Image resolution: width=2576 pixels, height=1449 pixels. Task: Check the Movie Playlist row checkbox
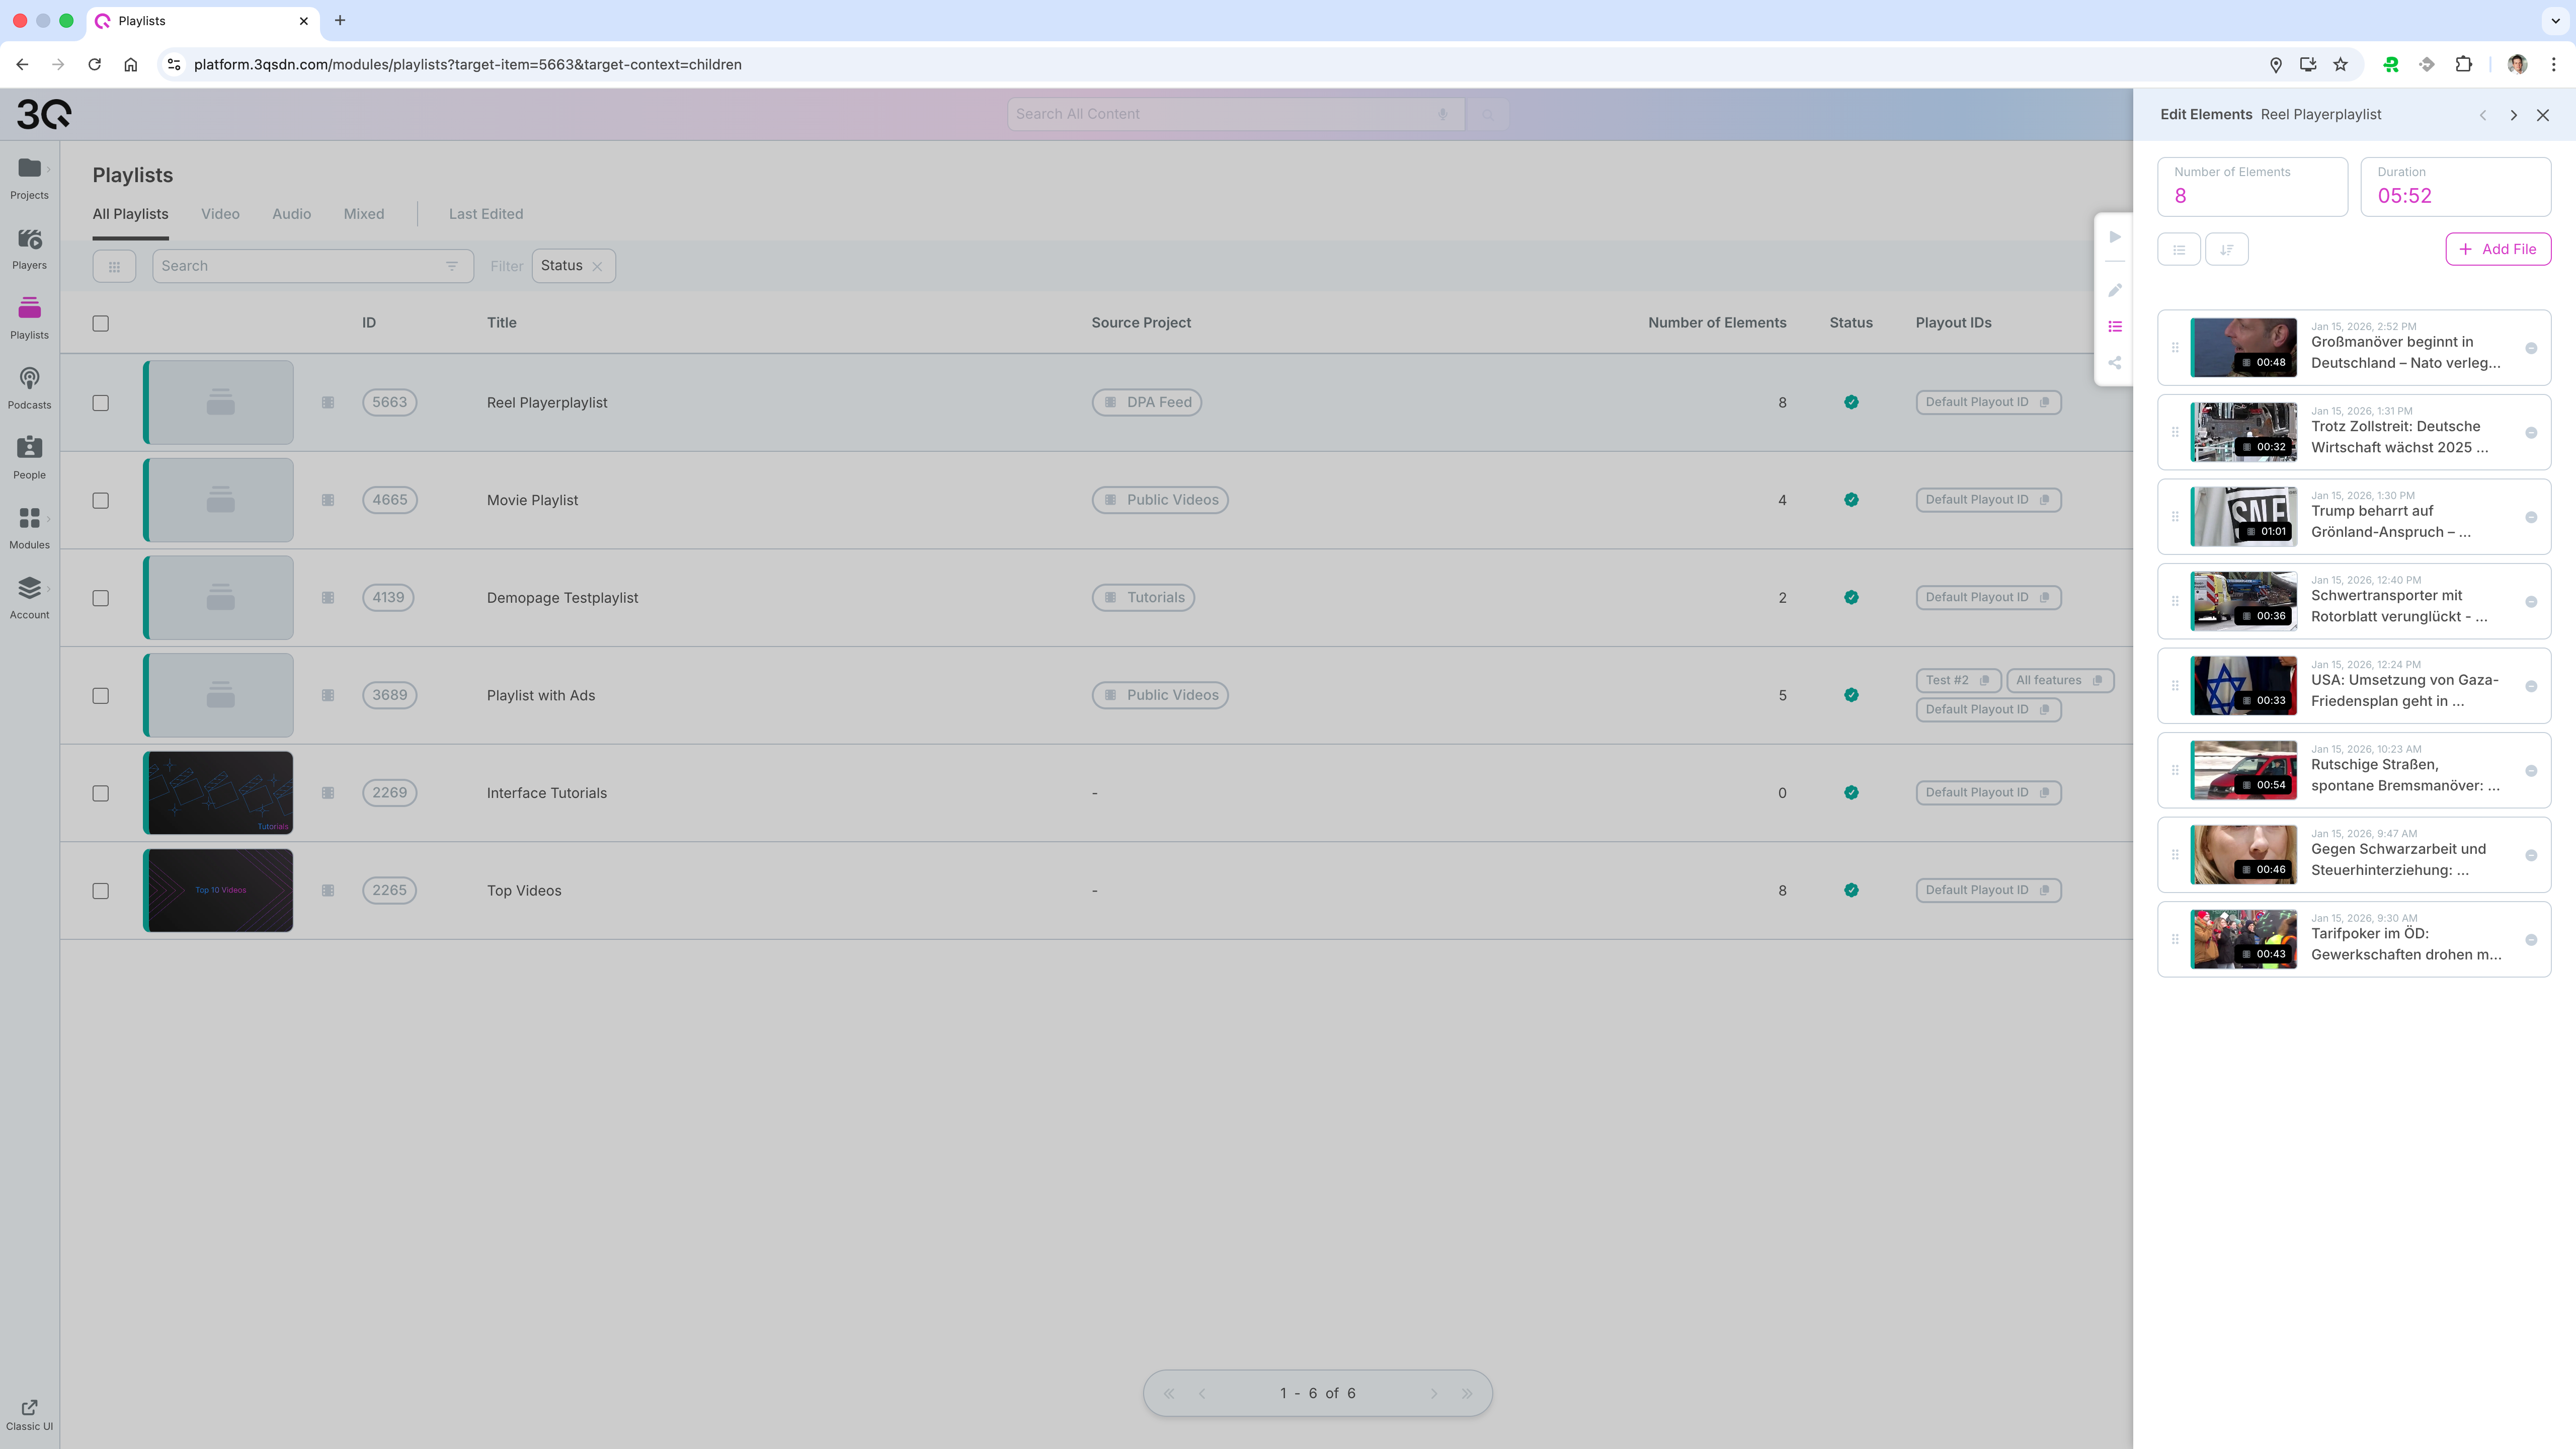pos(100,500)
